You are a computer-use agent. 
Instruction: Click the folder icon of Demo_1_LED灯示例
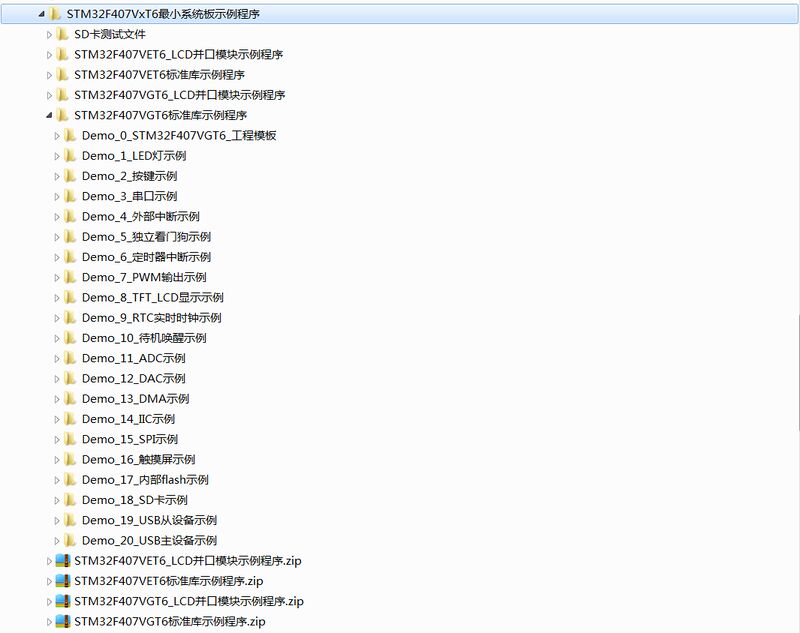70,156
